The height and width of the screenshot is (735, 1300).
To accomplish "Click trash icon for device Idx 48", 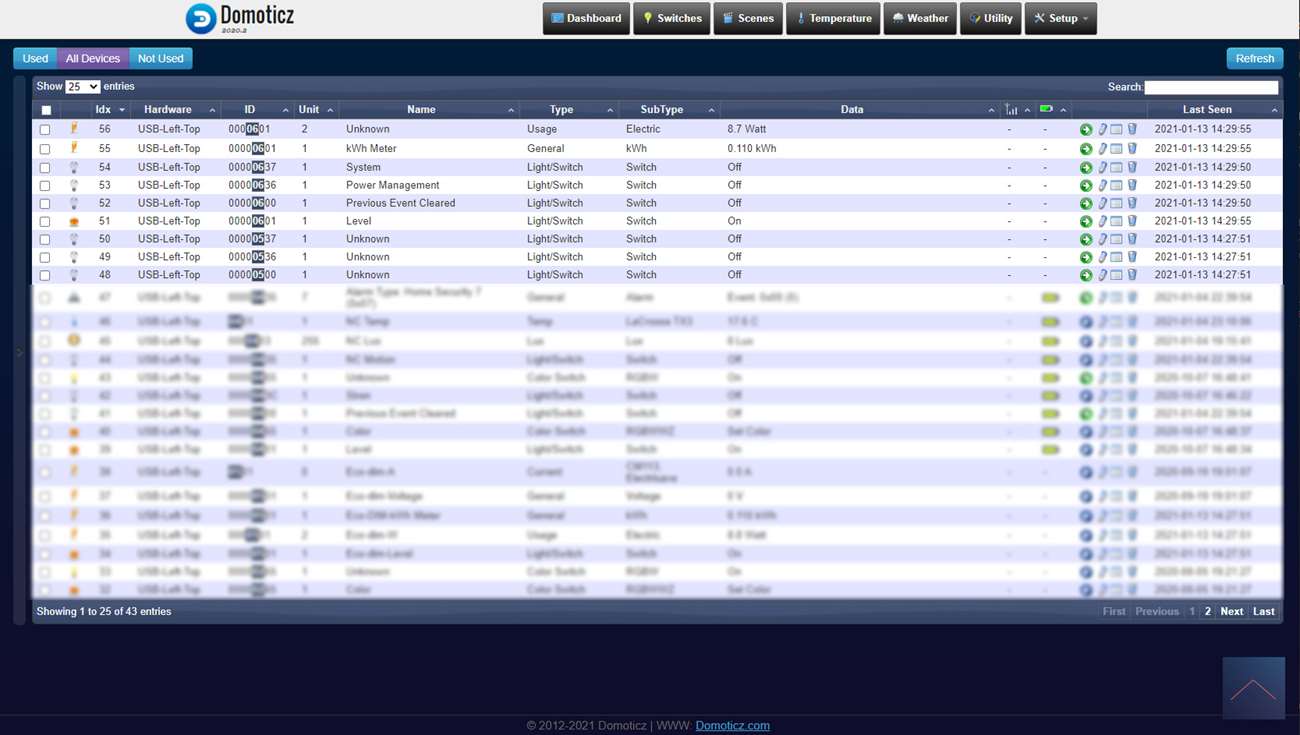I will [1132, 275].
